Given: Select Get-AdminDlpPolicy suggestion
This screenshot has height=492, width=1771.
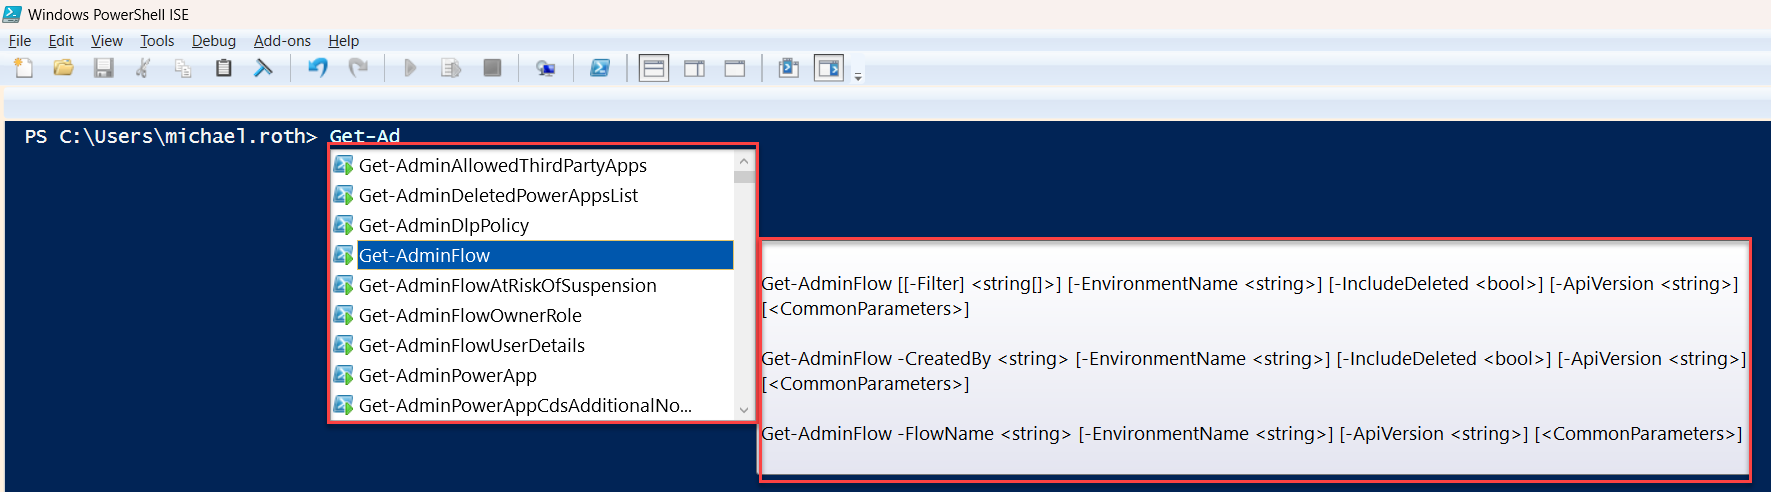Looking at the screenshot, I should pyautogui.click(x=532, y=225).
